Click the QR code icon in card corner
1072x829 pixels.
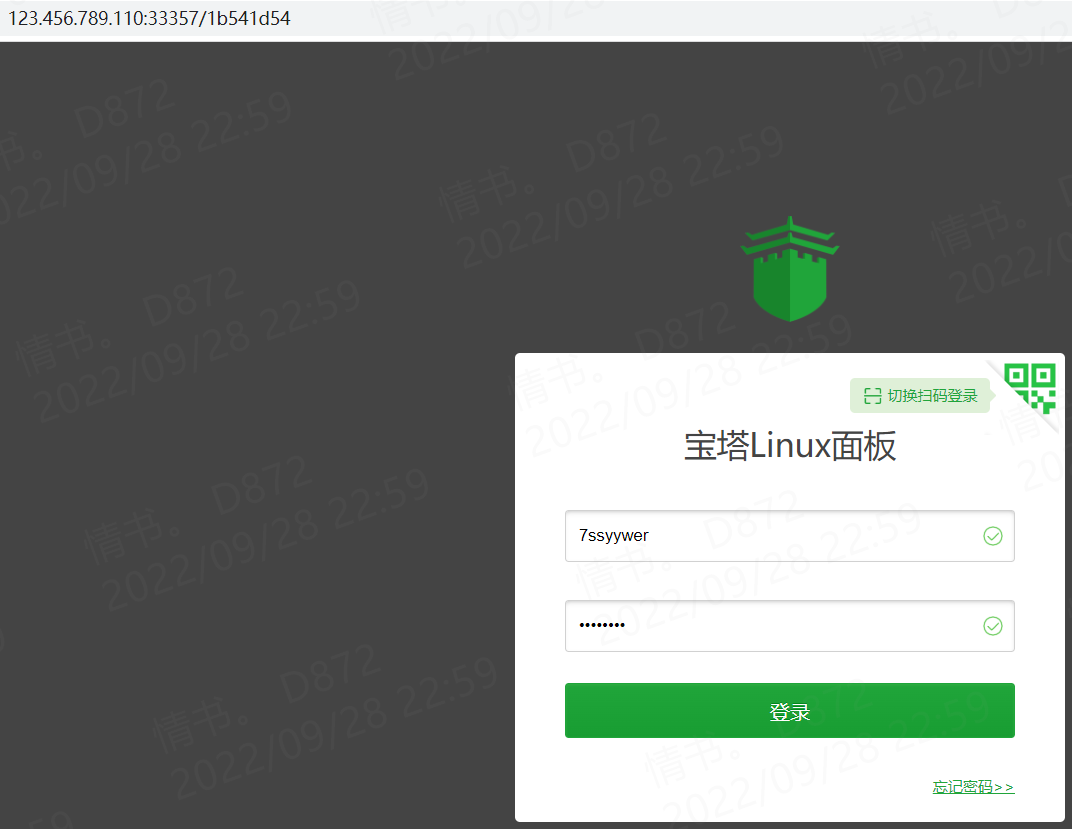click(x=1030, y=388)
